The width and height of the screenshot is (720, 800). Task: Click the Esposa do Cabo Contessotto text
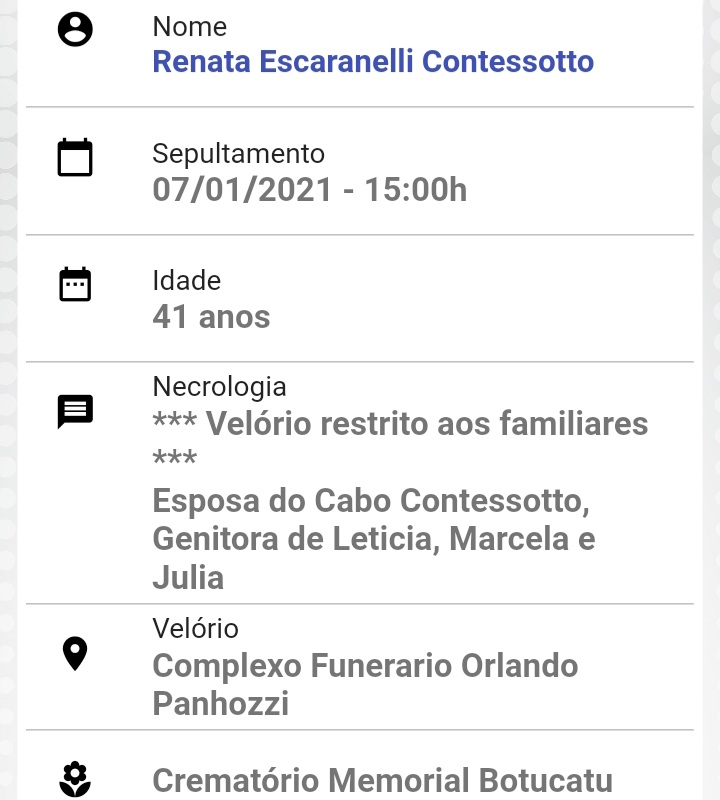coord(371,501)
